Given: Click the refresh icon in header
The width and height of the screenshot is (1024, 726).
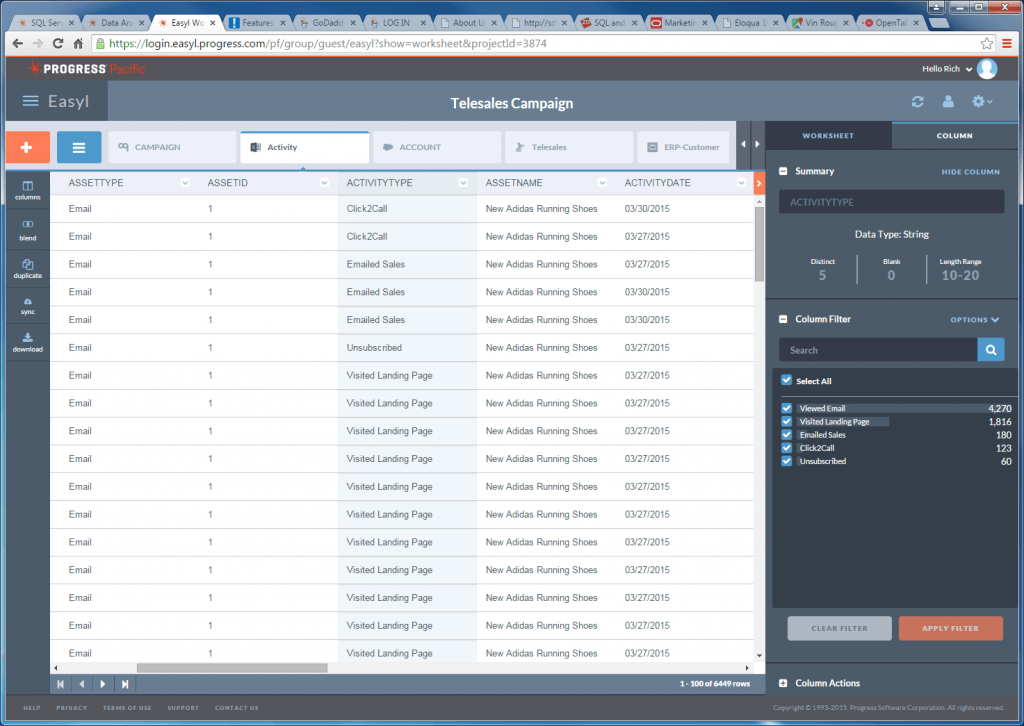Looking at the screenshot, I should (x=917, y=102).
